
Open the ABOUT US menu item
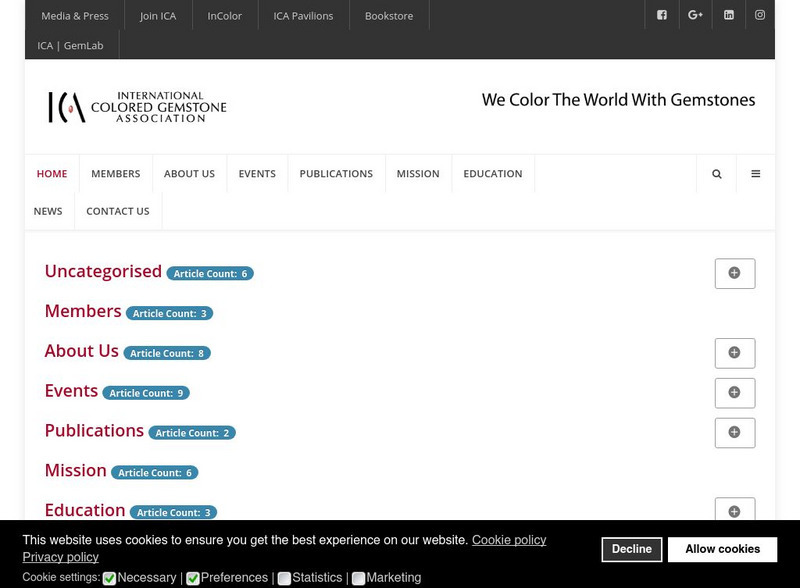click(189, 174)
